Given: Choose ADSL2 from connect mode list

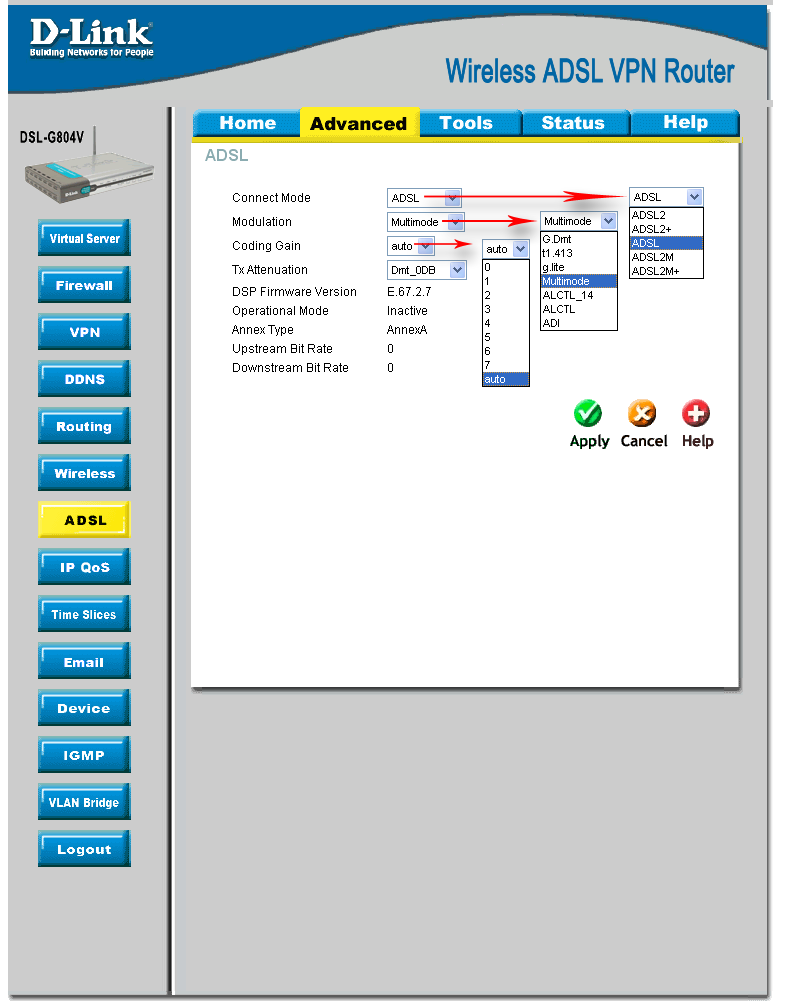Looking at the screenshot, I should coord(666,215).
